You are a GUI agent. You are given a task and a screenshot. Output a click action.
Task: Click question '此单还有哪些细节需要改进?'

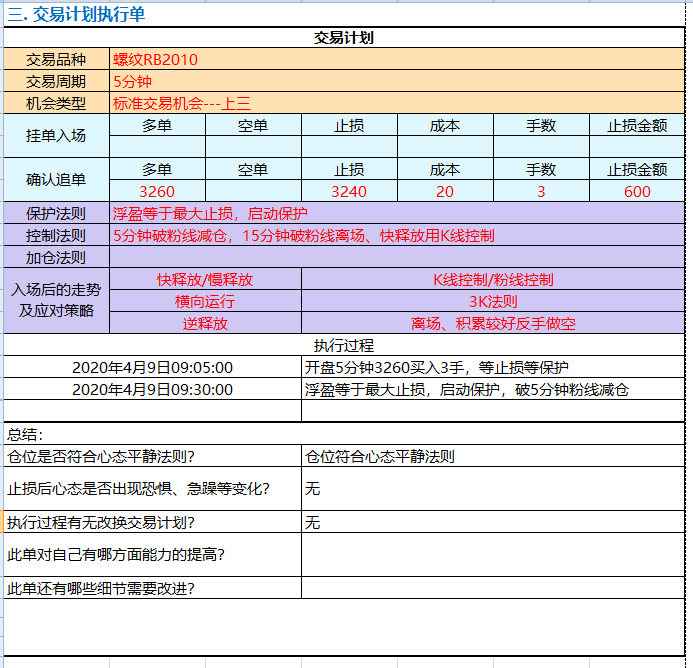(152, 588)
